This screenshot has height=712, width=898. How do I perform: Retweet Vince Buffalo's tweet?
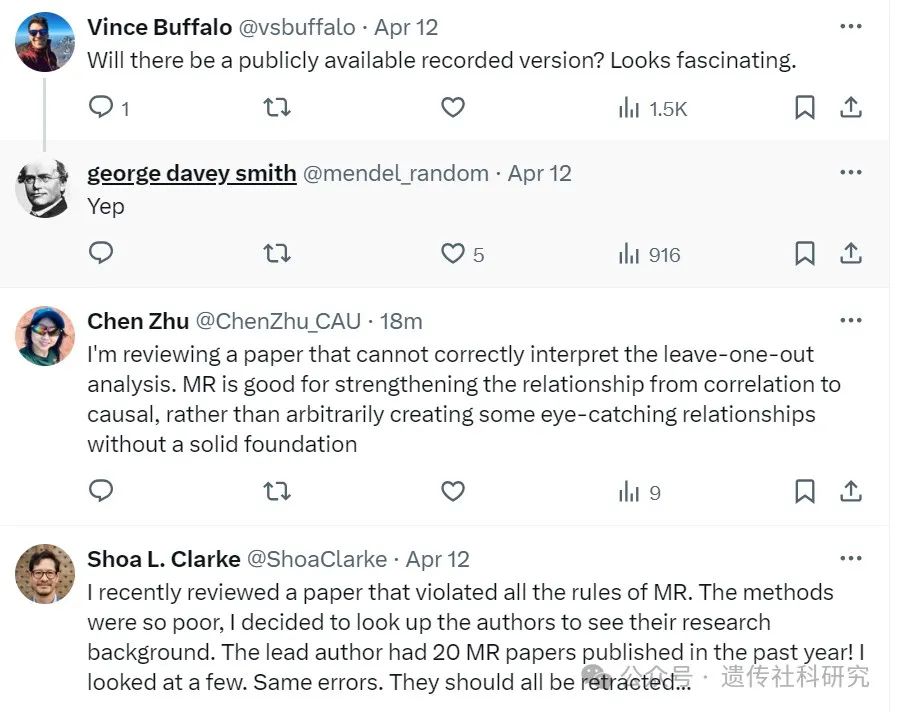click(277, 107)
